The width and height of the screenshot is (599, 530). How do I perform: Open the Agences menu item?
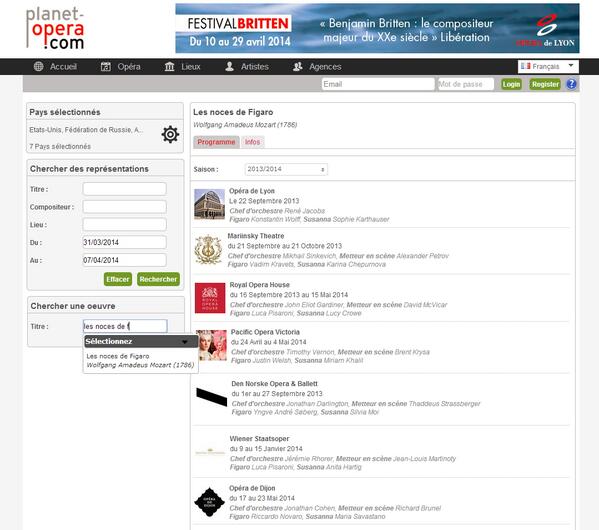point(325,66)
